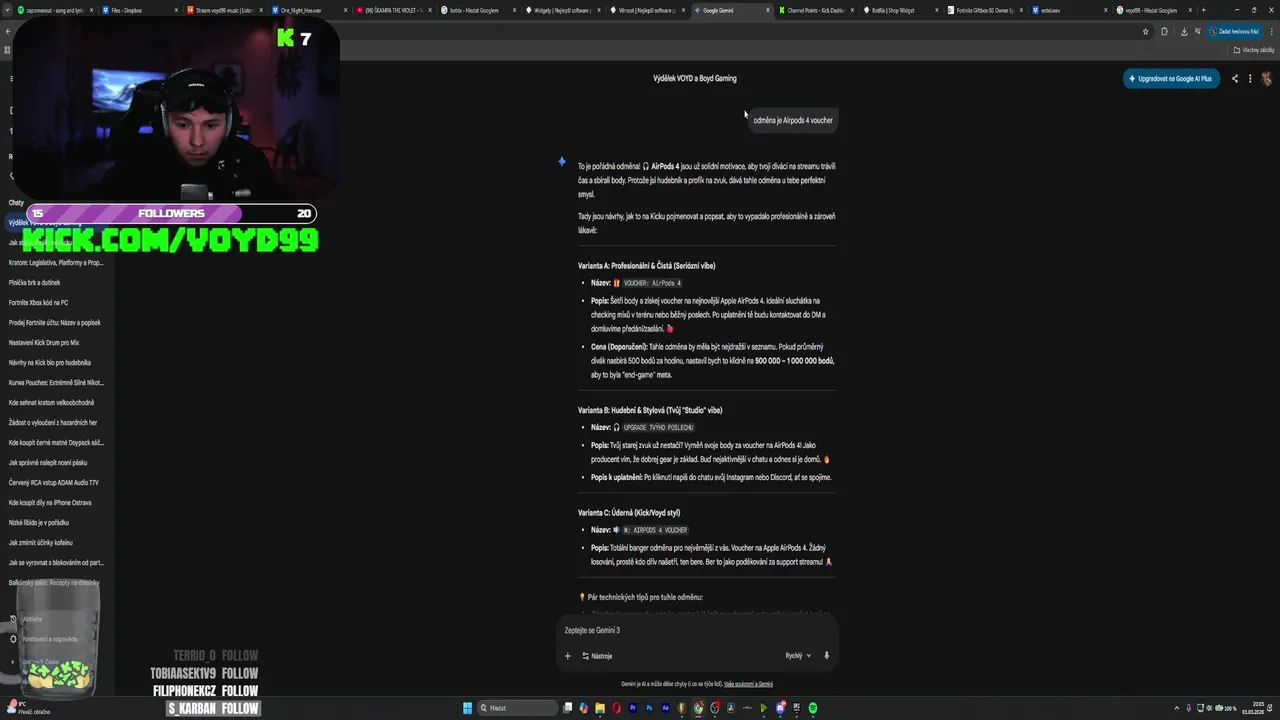Open Adobe Premiere Pro from the taskbar
Image resolution: width=1280 pixels, height=720 pixels.
click(632, 708)
